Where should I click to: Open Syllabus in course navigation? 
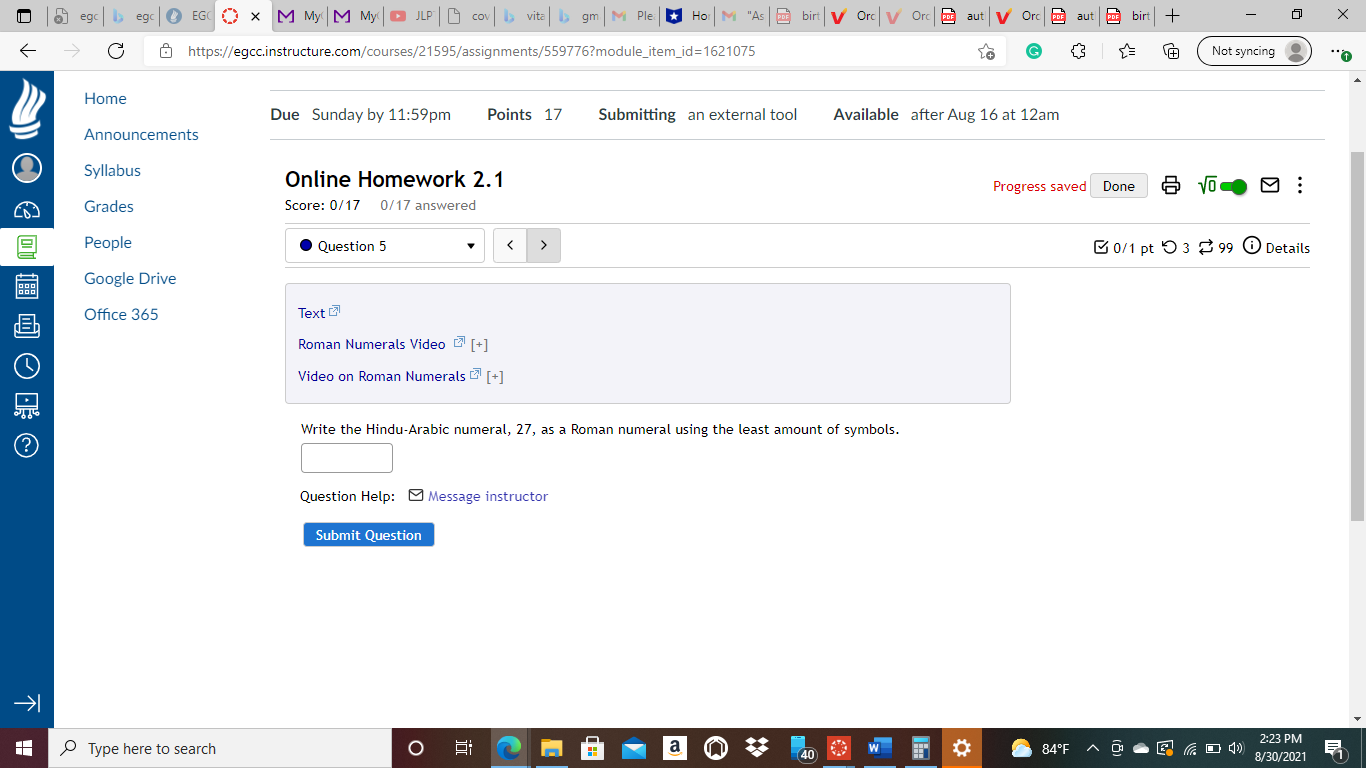tap(112, 171)
